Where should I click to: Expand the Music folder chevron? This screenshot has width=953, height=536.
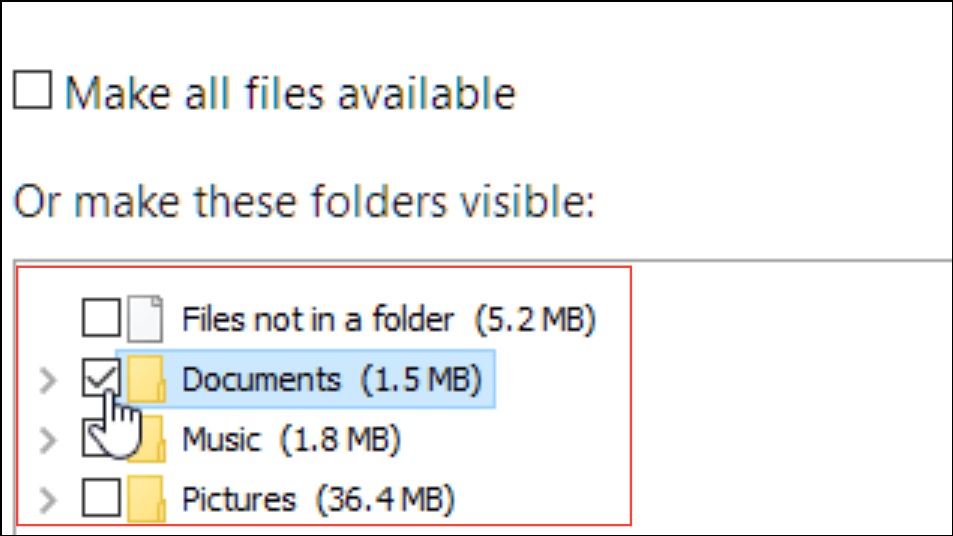(x=48, y=440)
